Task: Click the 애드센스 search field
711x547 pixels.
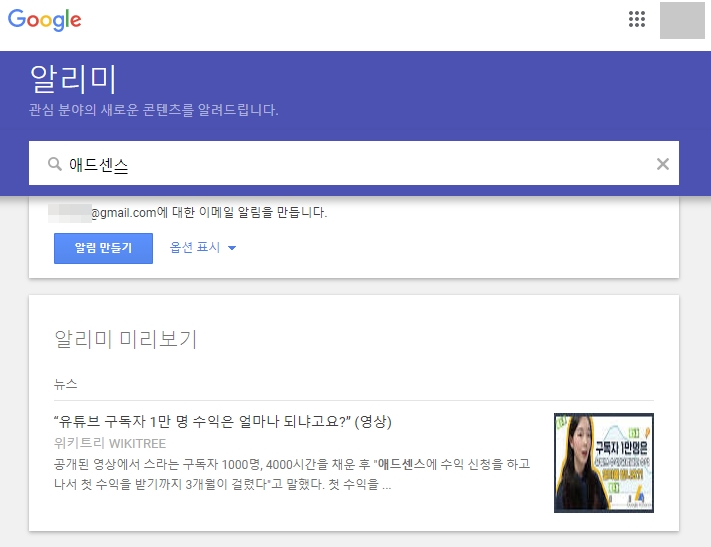Action: click(x=354, y=163)
